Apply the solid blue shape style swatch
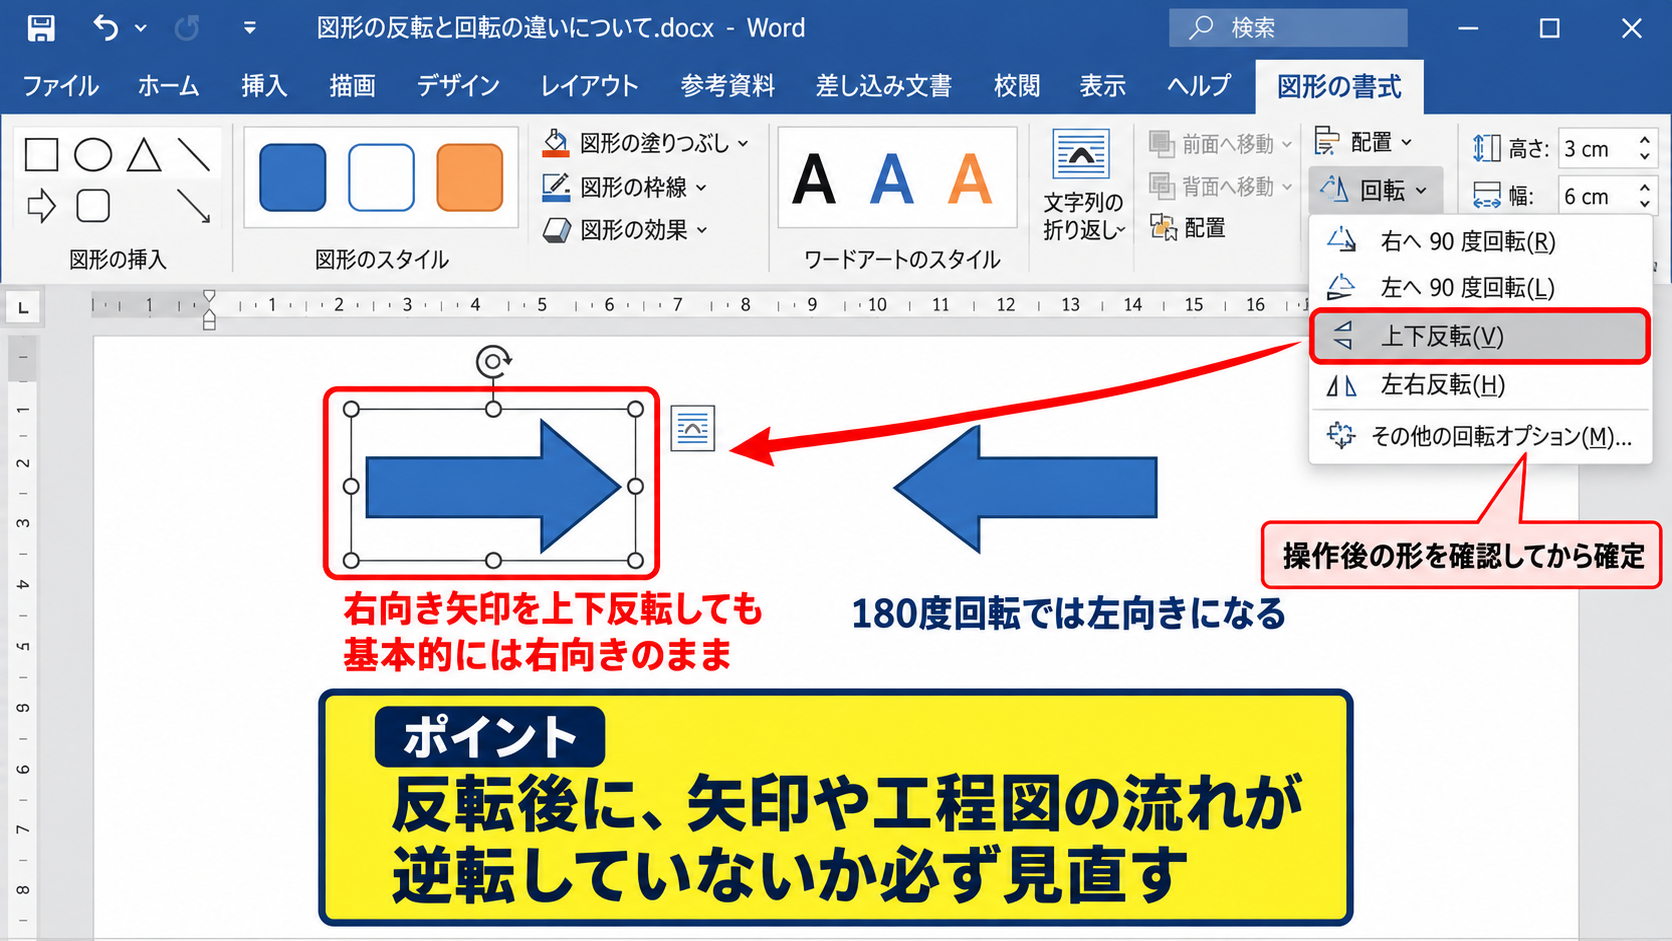 tap(293, 178)
